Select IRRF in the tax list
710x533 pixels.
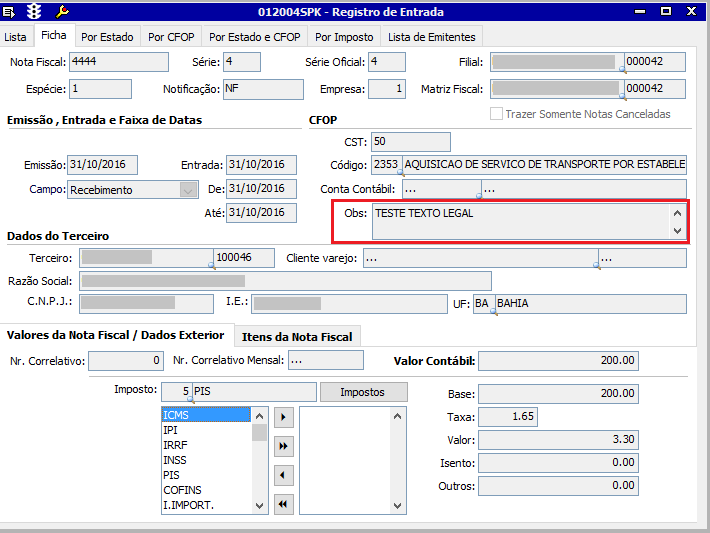(206, 445)
